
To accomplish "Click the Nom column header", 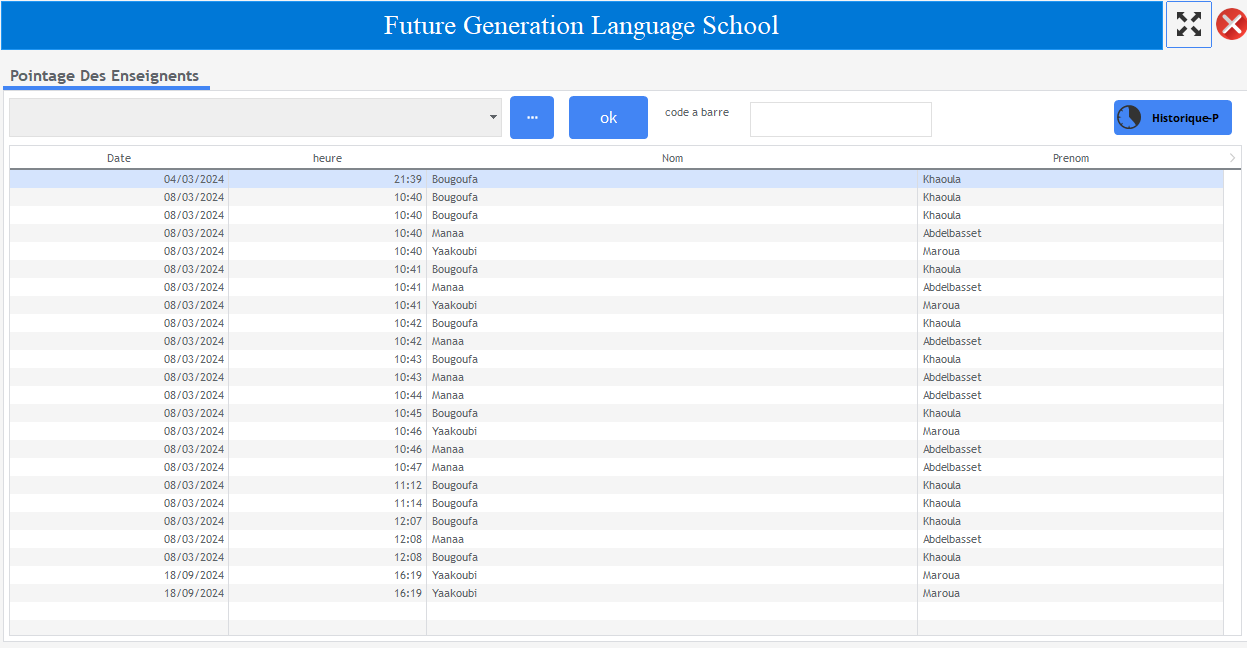I will pos(672,158).
